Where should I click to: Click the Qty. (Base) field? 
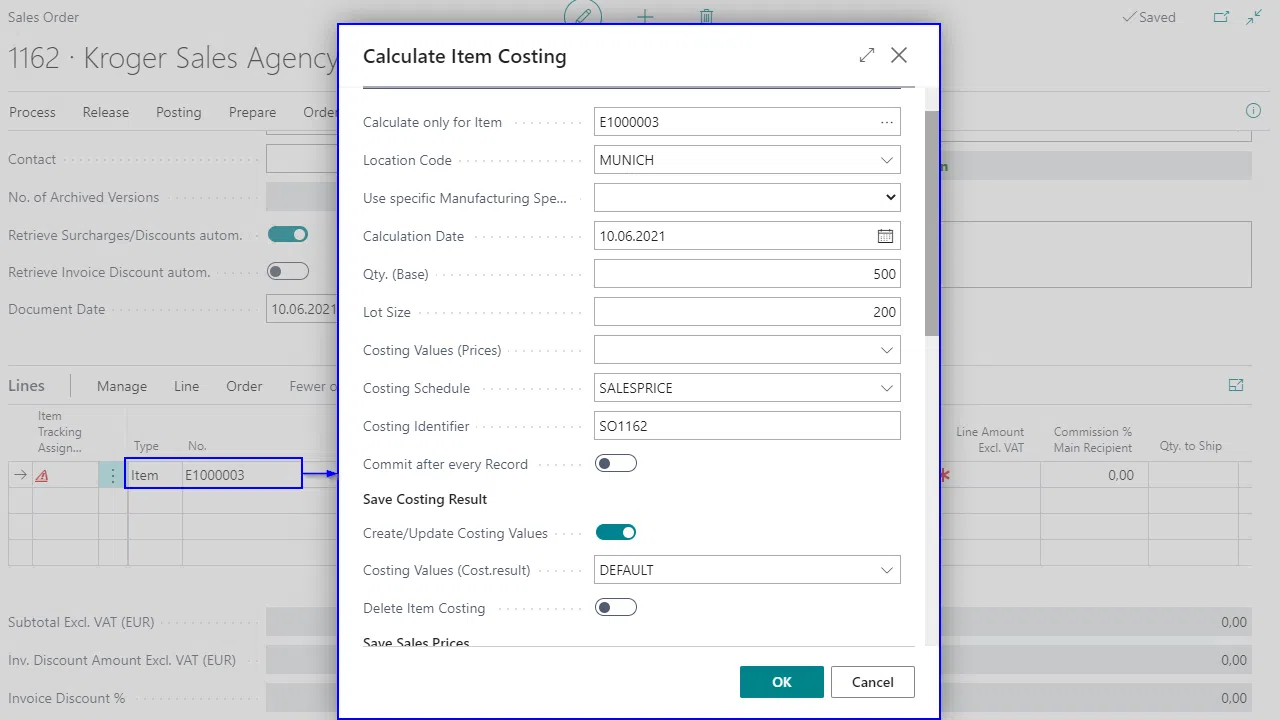747,274
